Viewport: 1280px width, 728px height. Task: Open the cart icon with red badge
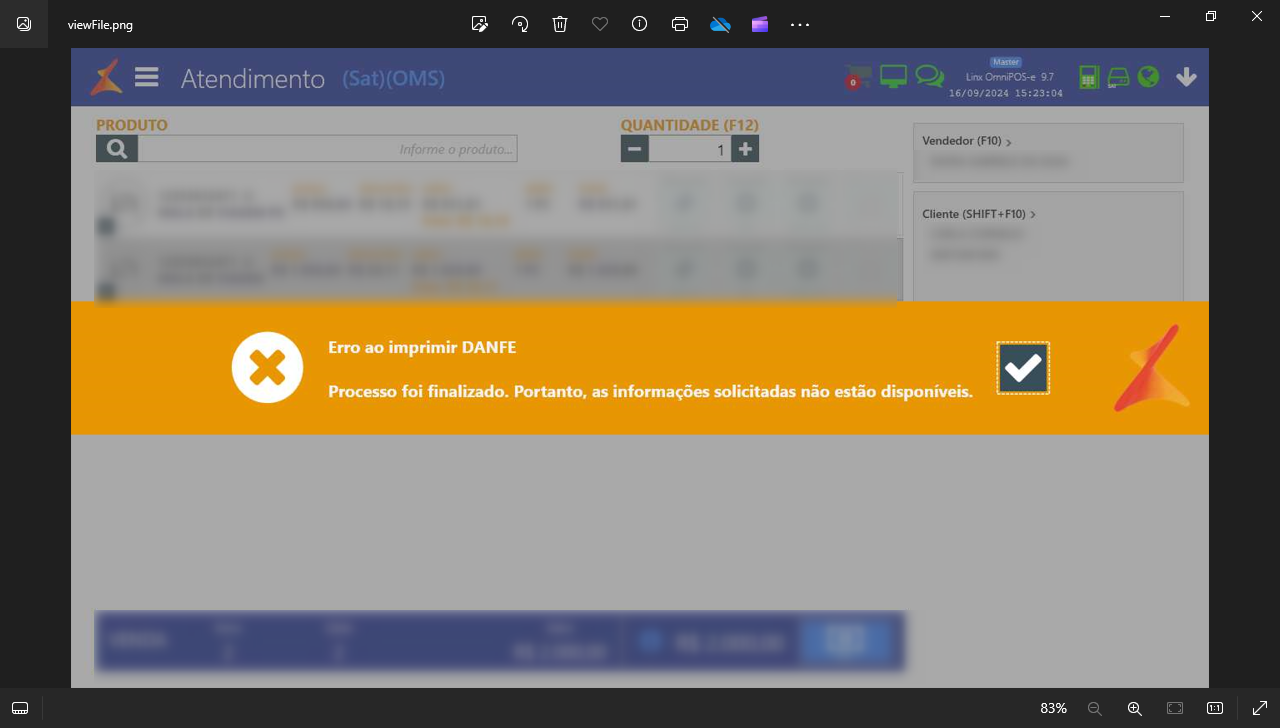pyautogui.click(x=857, y=77)
